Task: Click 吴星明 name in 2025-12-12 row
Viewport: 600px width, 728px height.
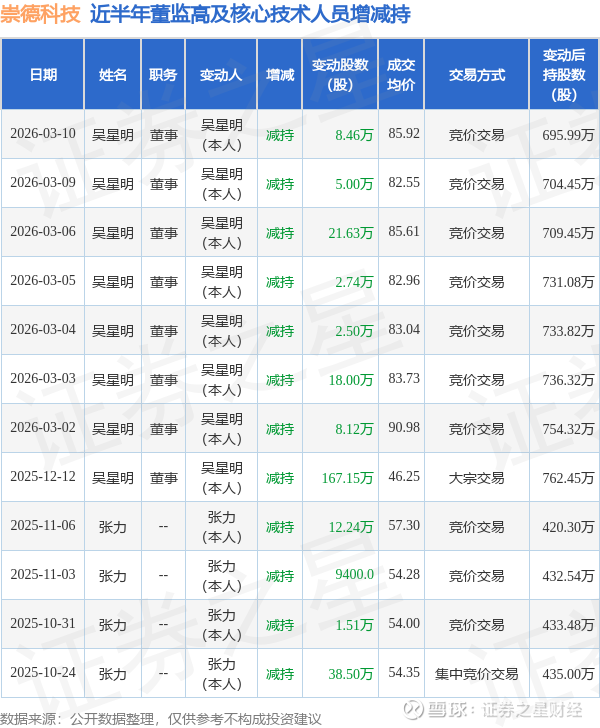Action: [112, 478]
